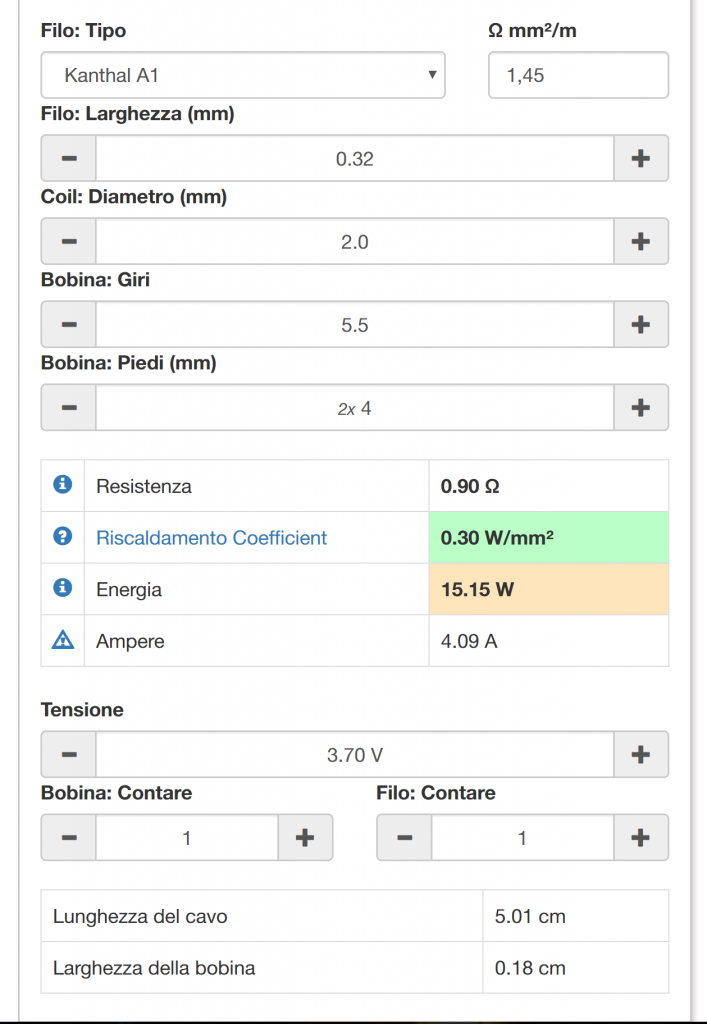Image resolution: width=707 pixels, height=1024 pixels.
Task: Decrease Filo: Larghezza with minus button
Action: (x=69, y=158)
